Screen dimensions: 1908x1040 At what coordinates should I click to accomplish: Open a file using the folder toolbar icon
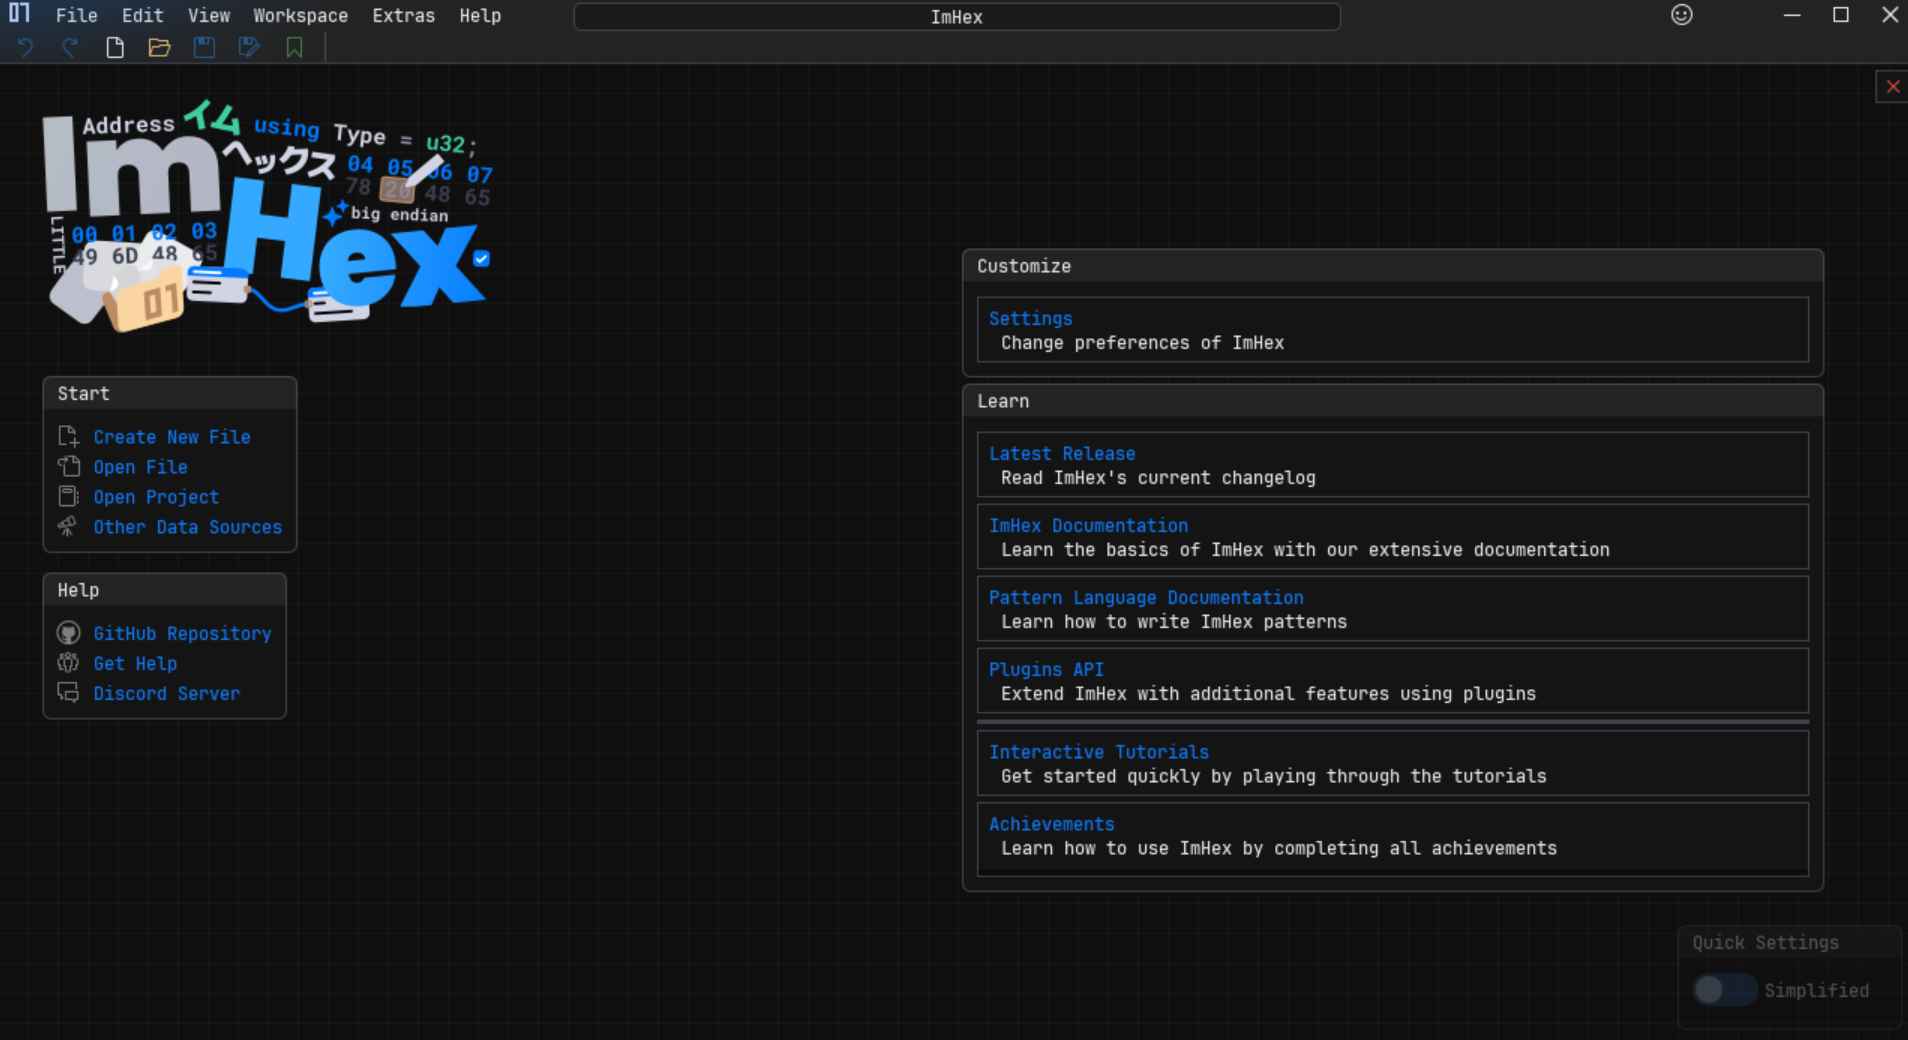click(x=159, y=47)
